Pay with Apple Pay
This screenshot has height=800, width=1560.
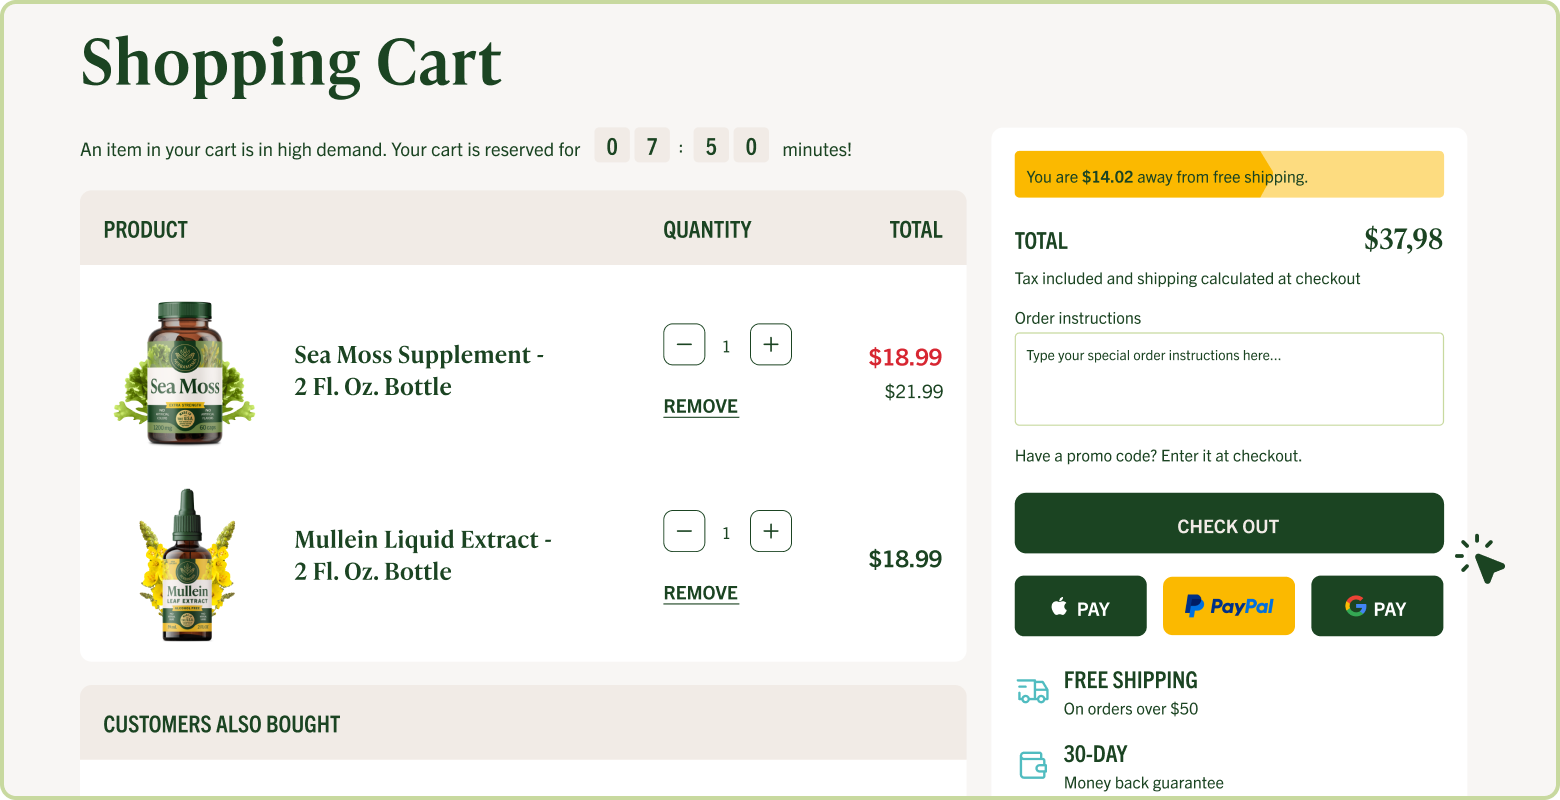coord(1080,606)
